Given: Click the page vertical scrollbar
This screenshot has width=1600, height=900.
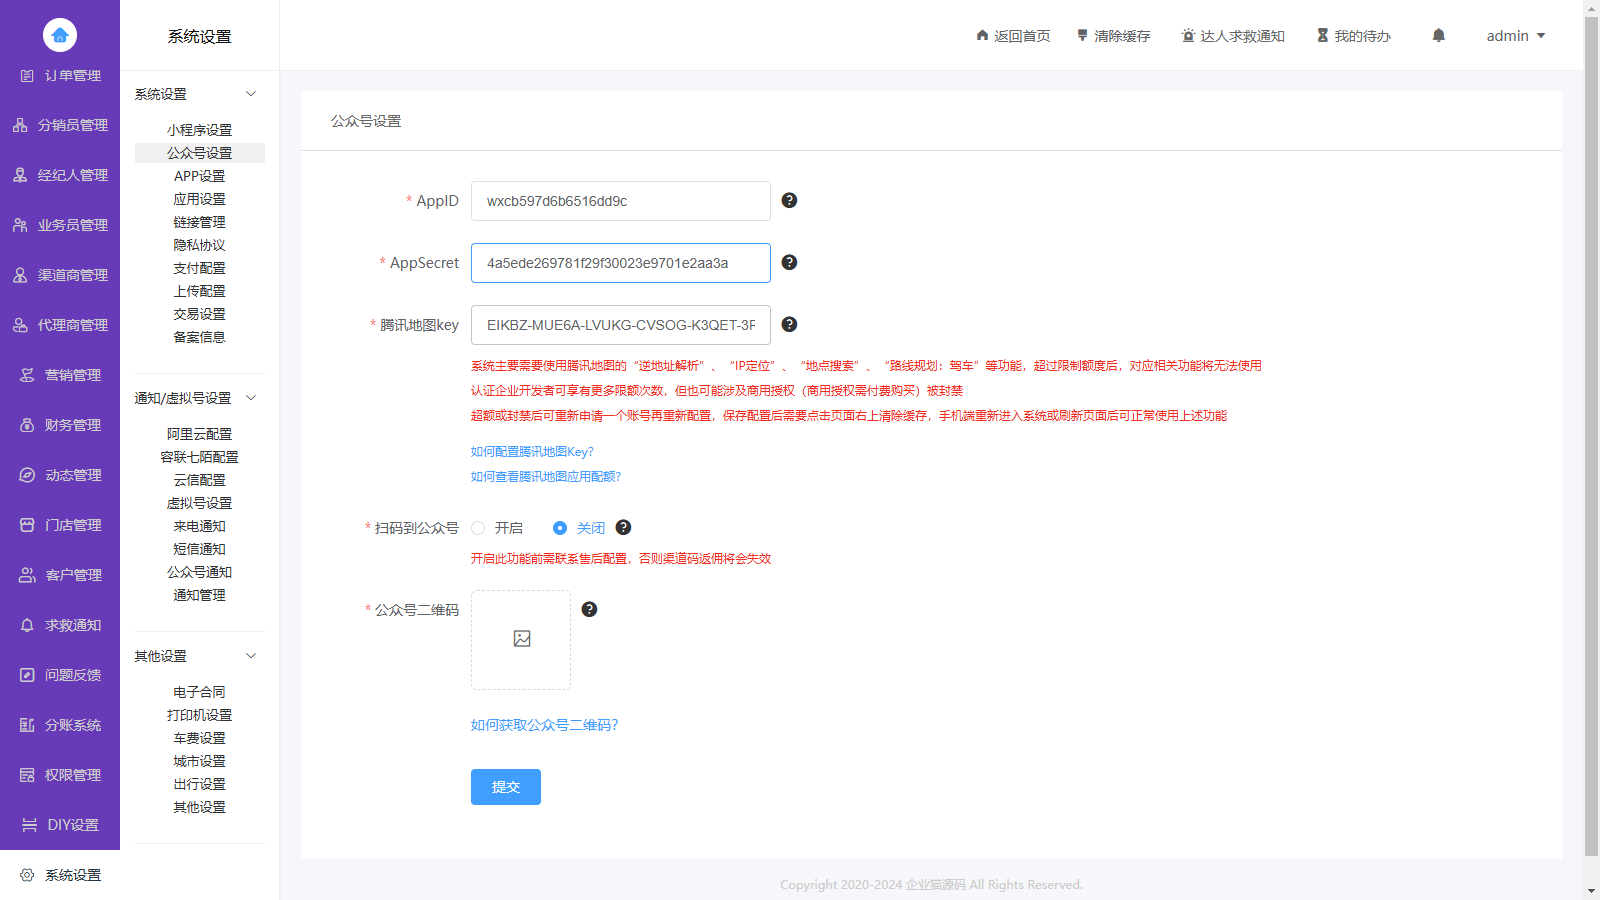Looking at the screenshot, I should tap(1591, 430).
